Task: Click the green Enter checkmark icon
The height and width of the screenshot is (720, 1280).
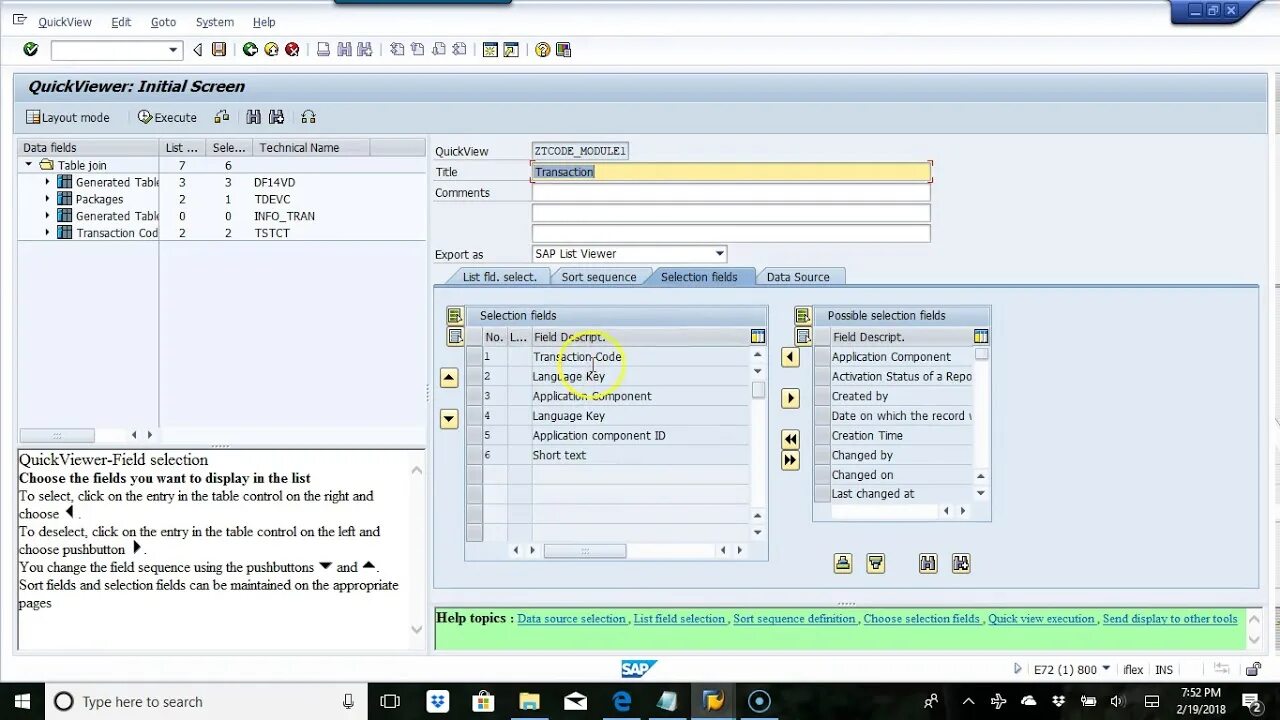Action: click(x=30, y=49)
